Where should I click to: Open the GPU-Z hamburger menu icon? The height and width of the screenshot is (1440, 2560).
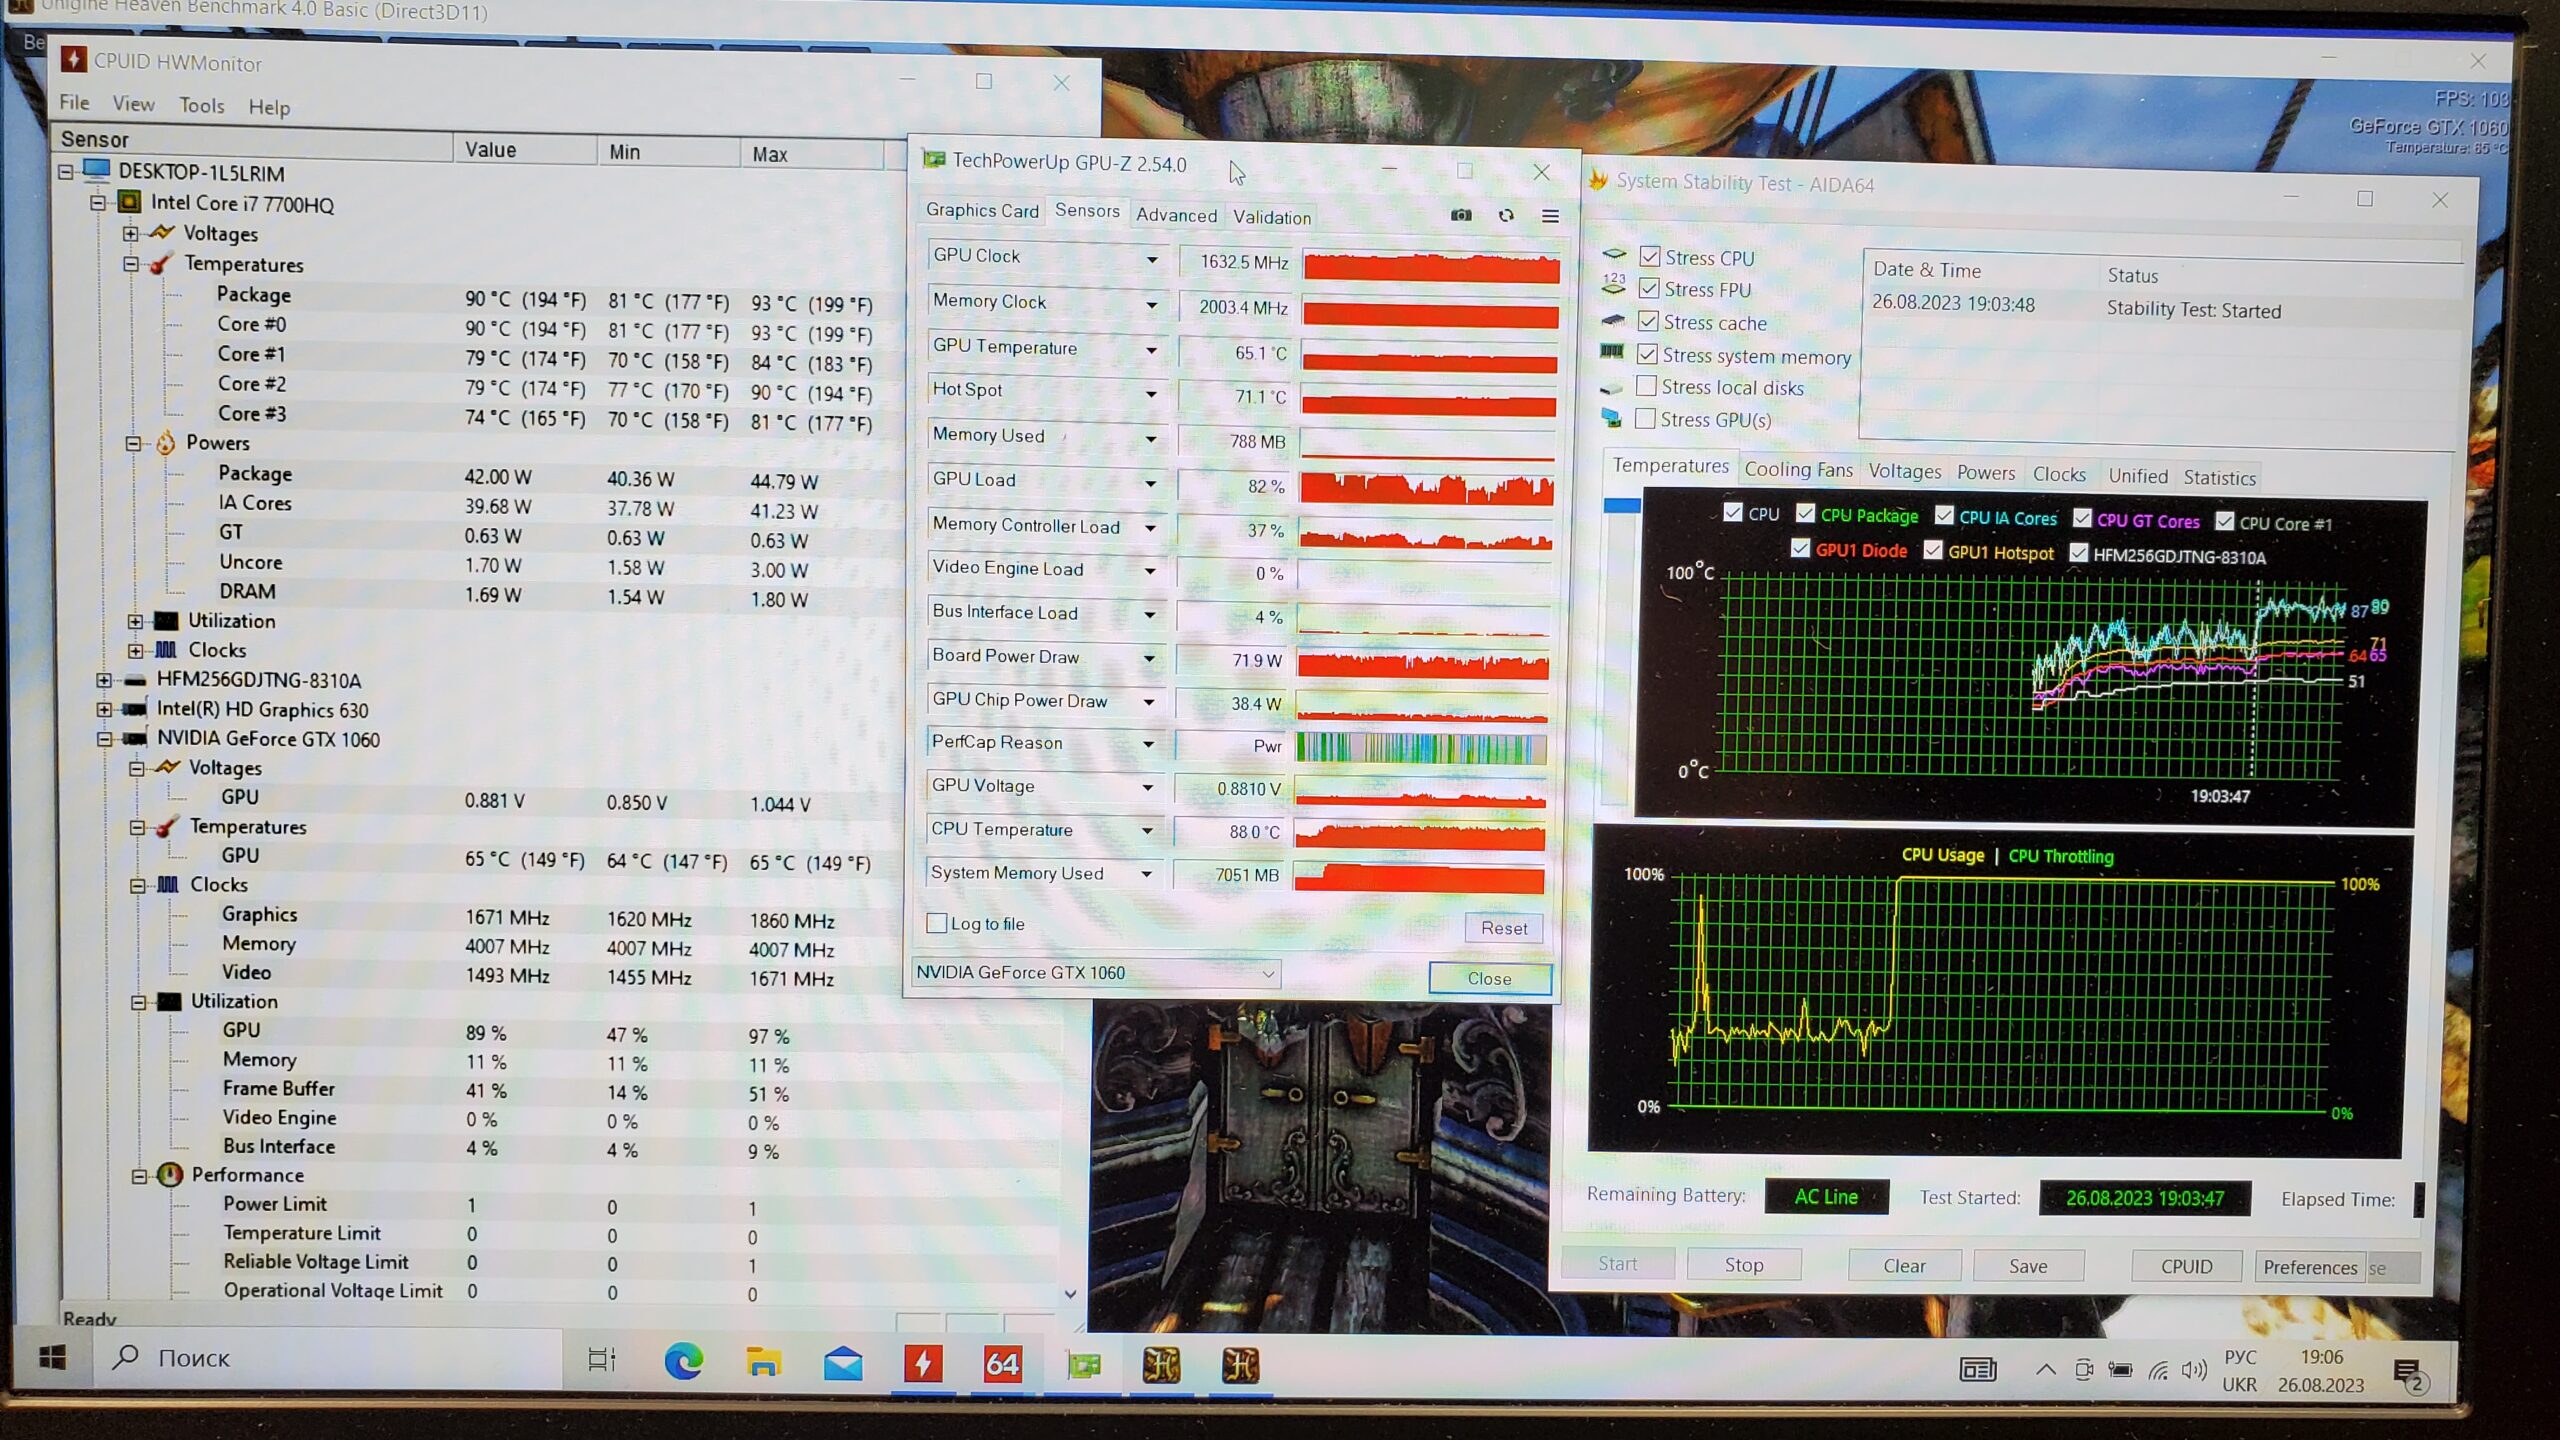coord(1550,216)
